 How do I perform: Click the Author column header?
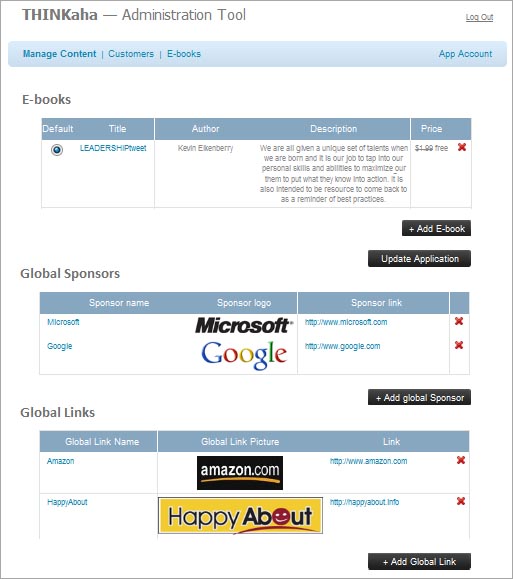pos(205,129)
